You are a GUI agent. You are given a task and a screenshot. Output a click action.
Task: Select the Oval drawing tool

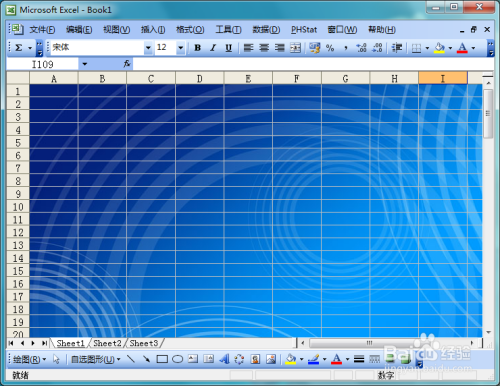click(177, 359)
